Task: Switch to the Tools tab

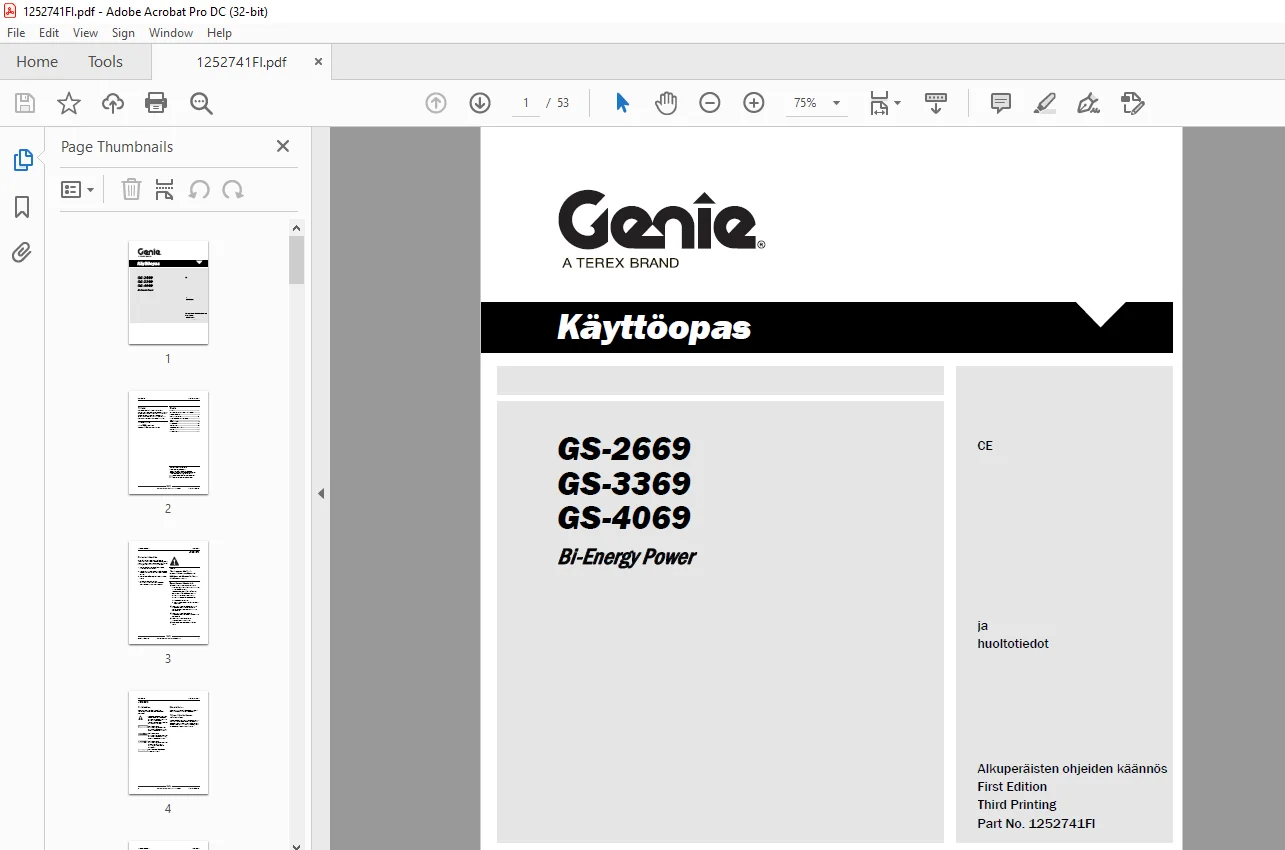Action: (105, 62)
